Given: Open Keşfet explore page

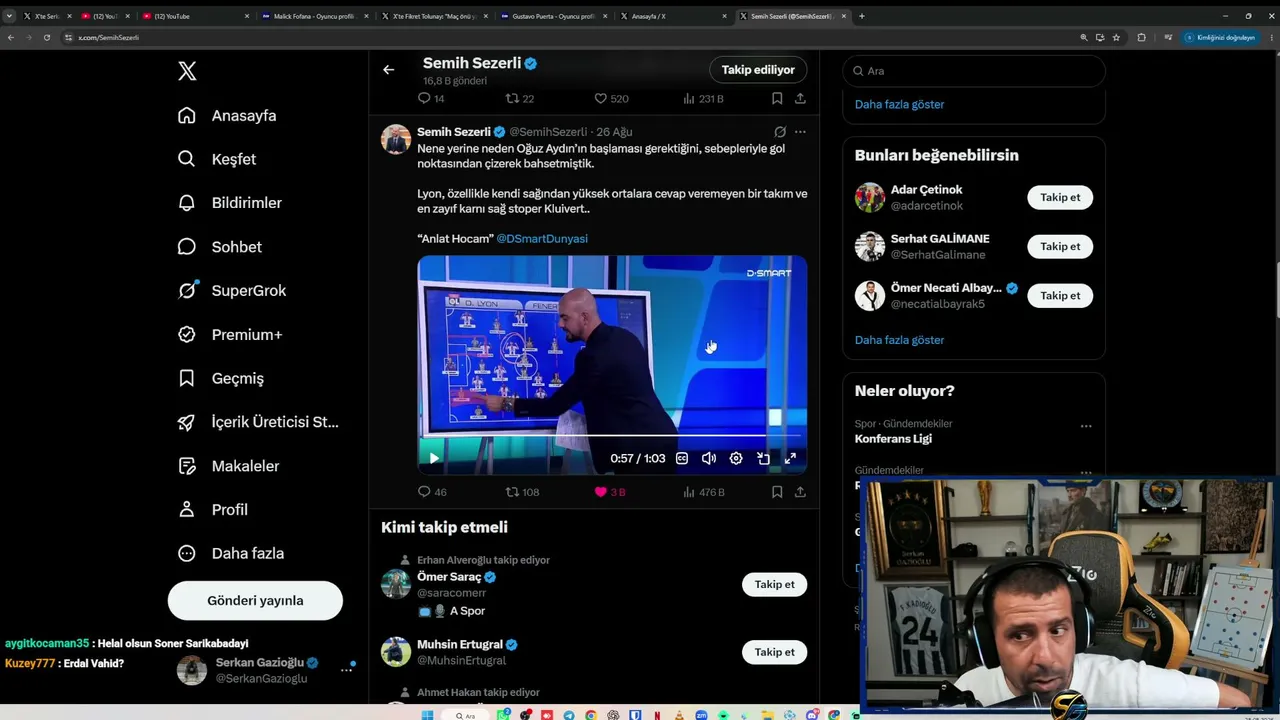Looking at the screenshot, I should (x=217, y=159).
